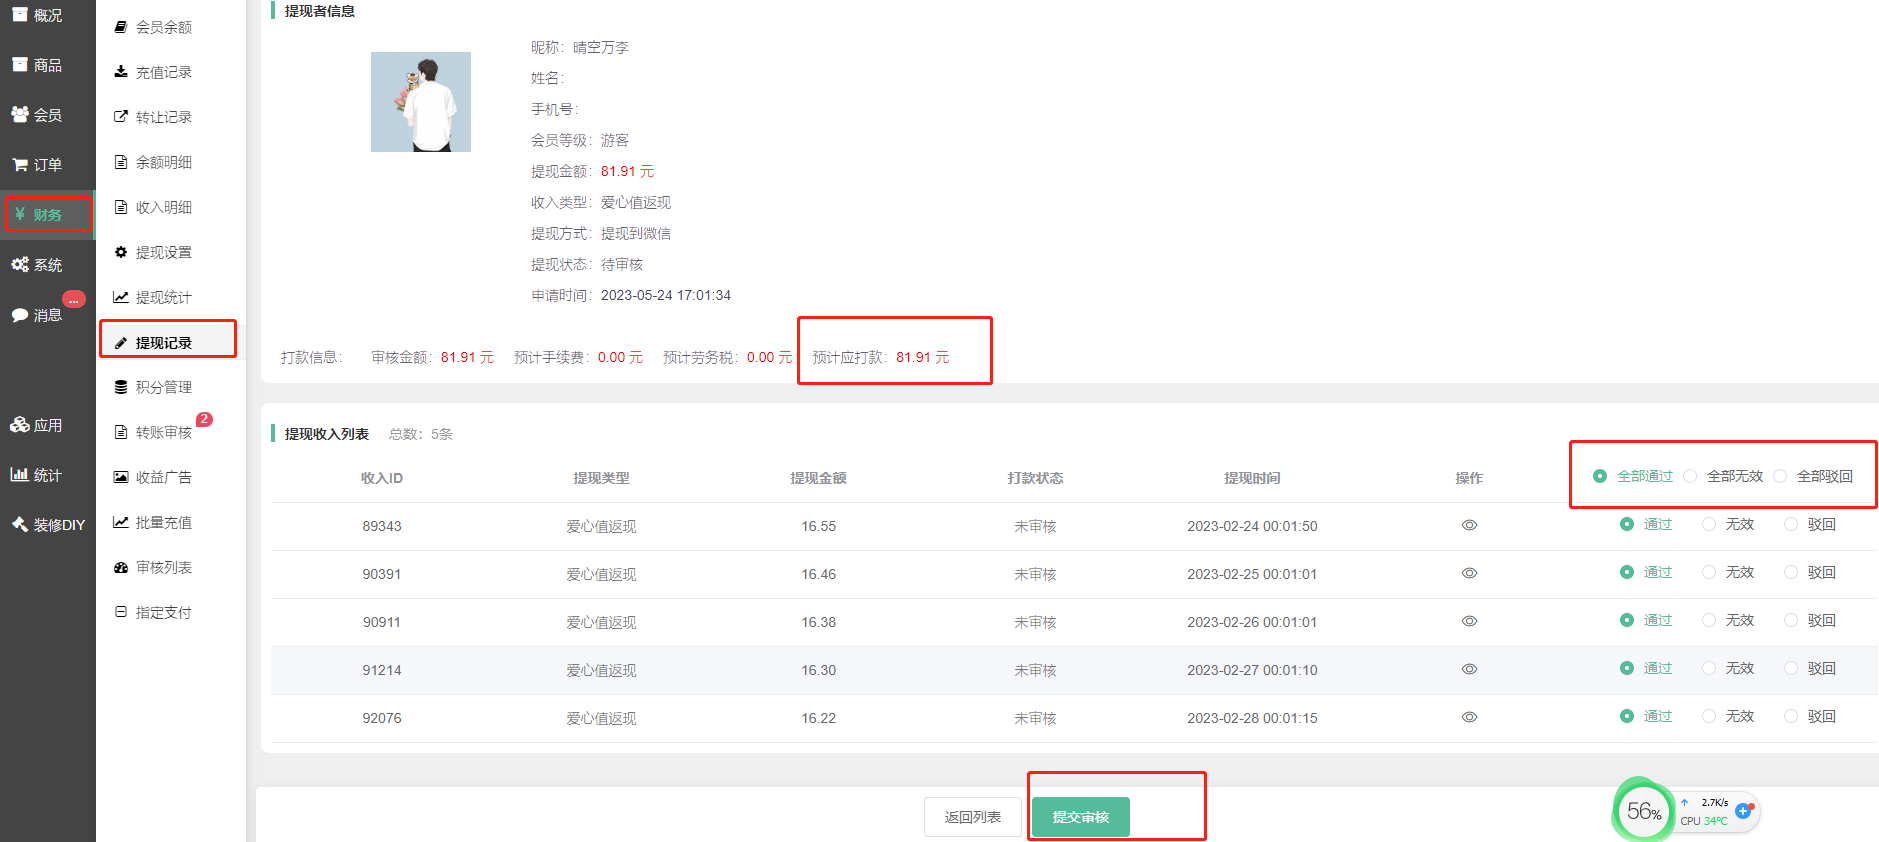The image size is (1879, 842).
Task: Click the 提交审核 button
Action: click(1080, 817)
